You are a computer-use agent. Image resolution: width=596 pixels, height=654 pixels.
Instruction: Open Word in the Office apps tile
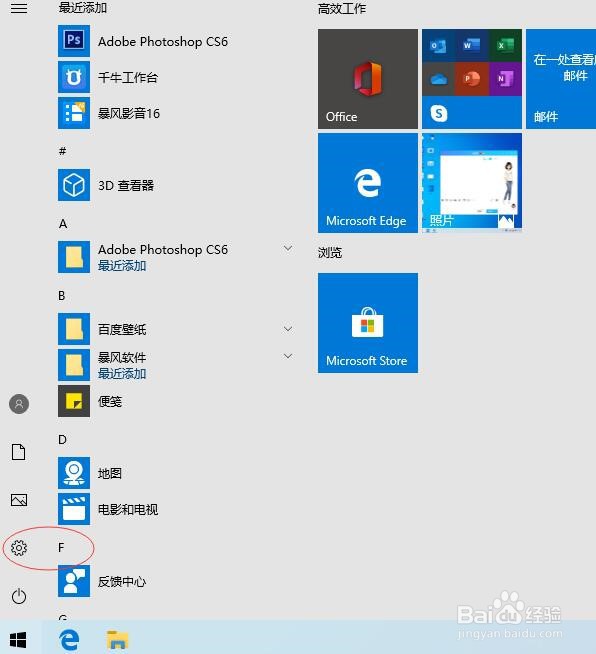click(x=471, y=45)
